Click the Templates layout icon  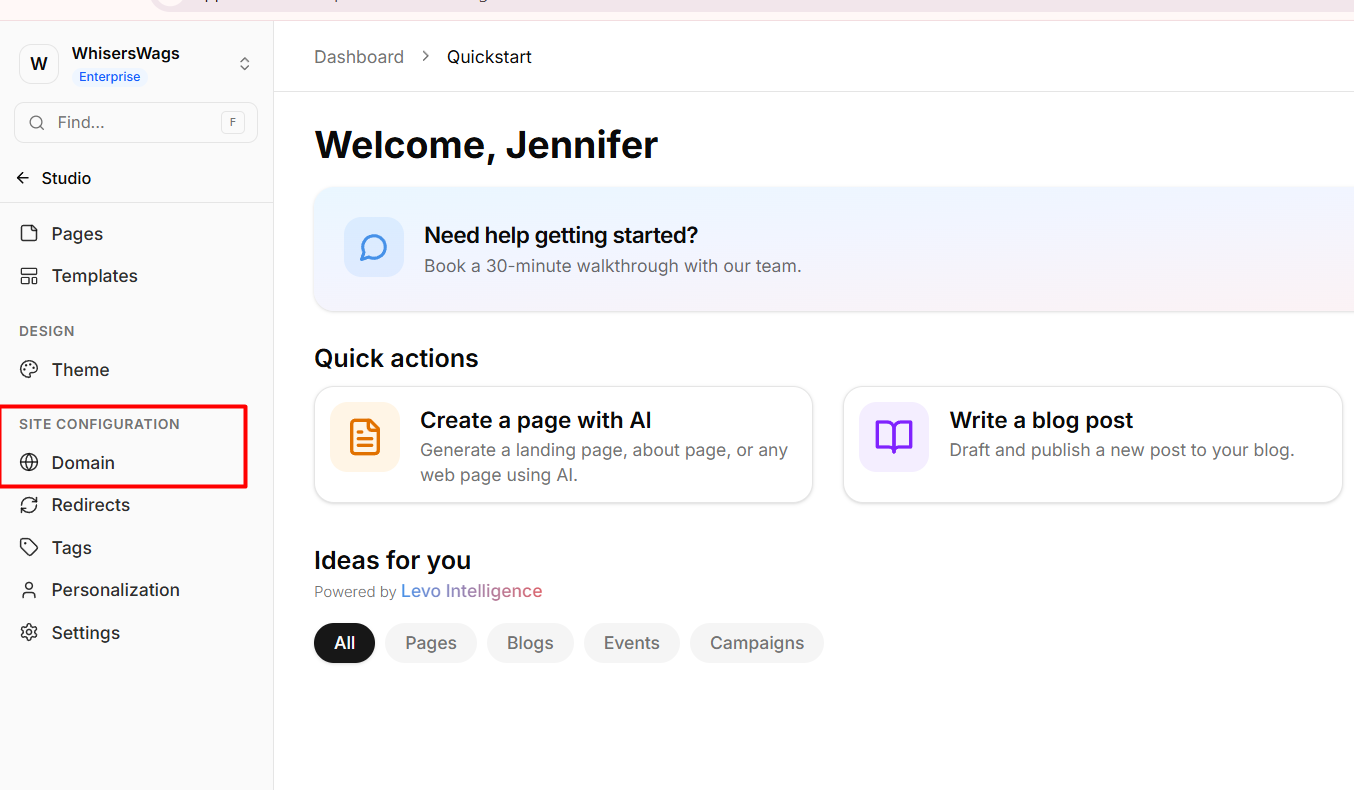click(29, 276)
